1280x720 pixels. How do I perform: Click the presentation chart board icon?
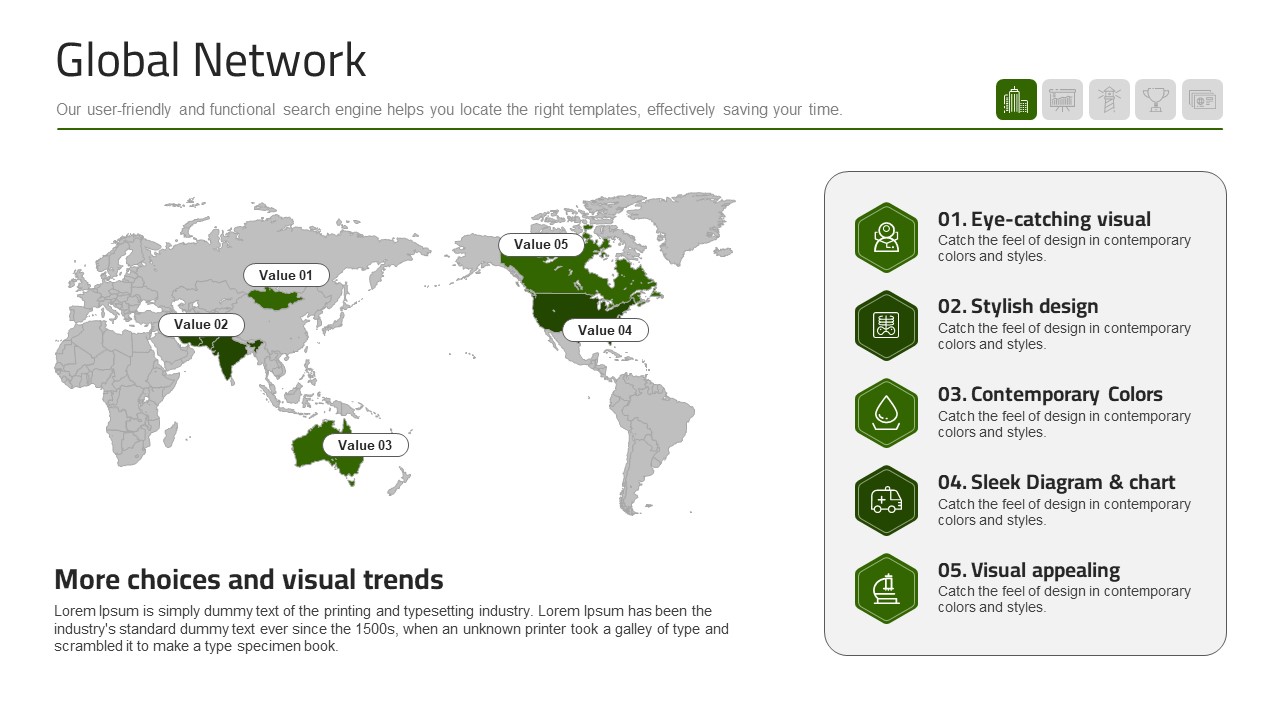tap(1062, 100)
